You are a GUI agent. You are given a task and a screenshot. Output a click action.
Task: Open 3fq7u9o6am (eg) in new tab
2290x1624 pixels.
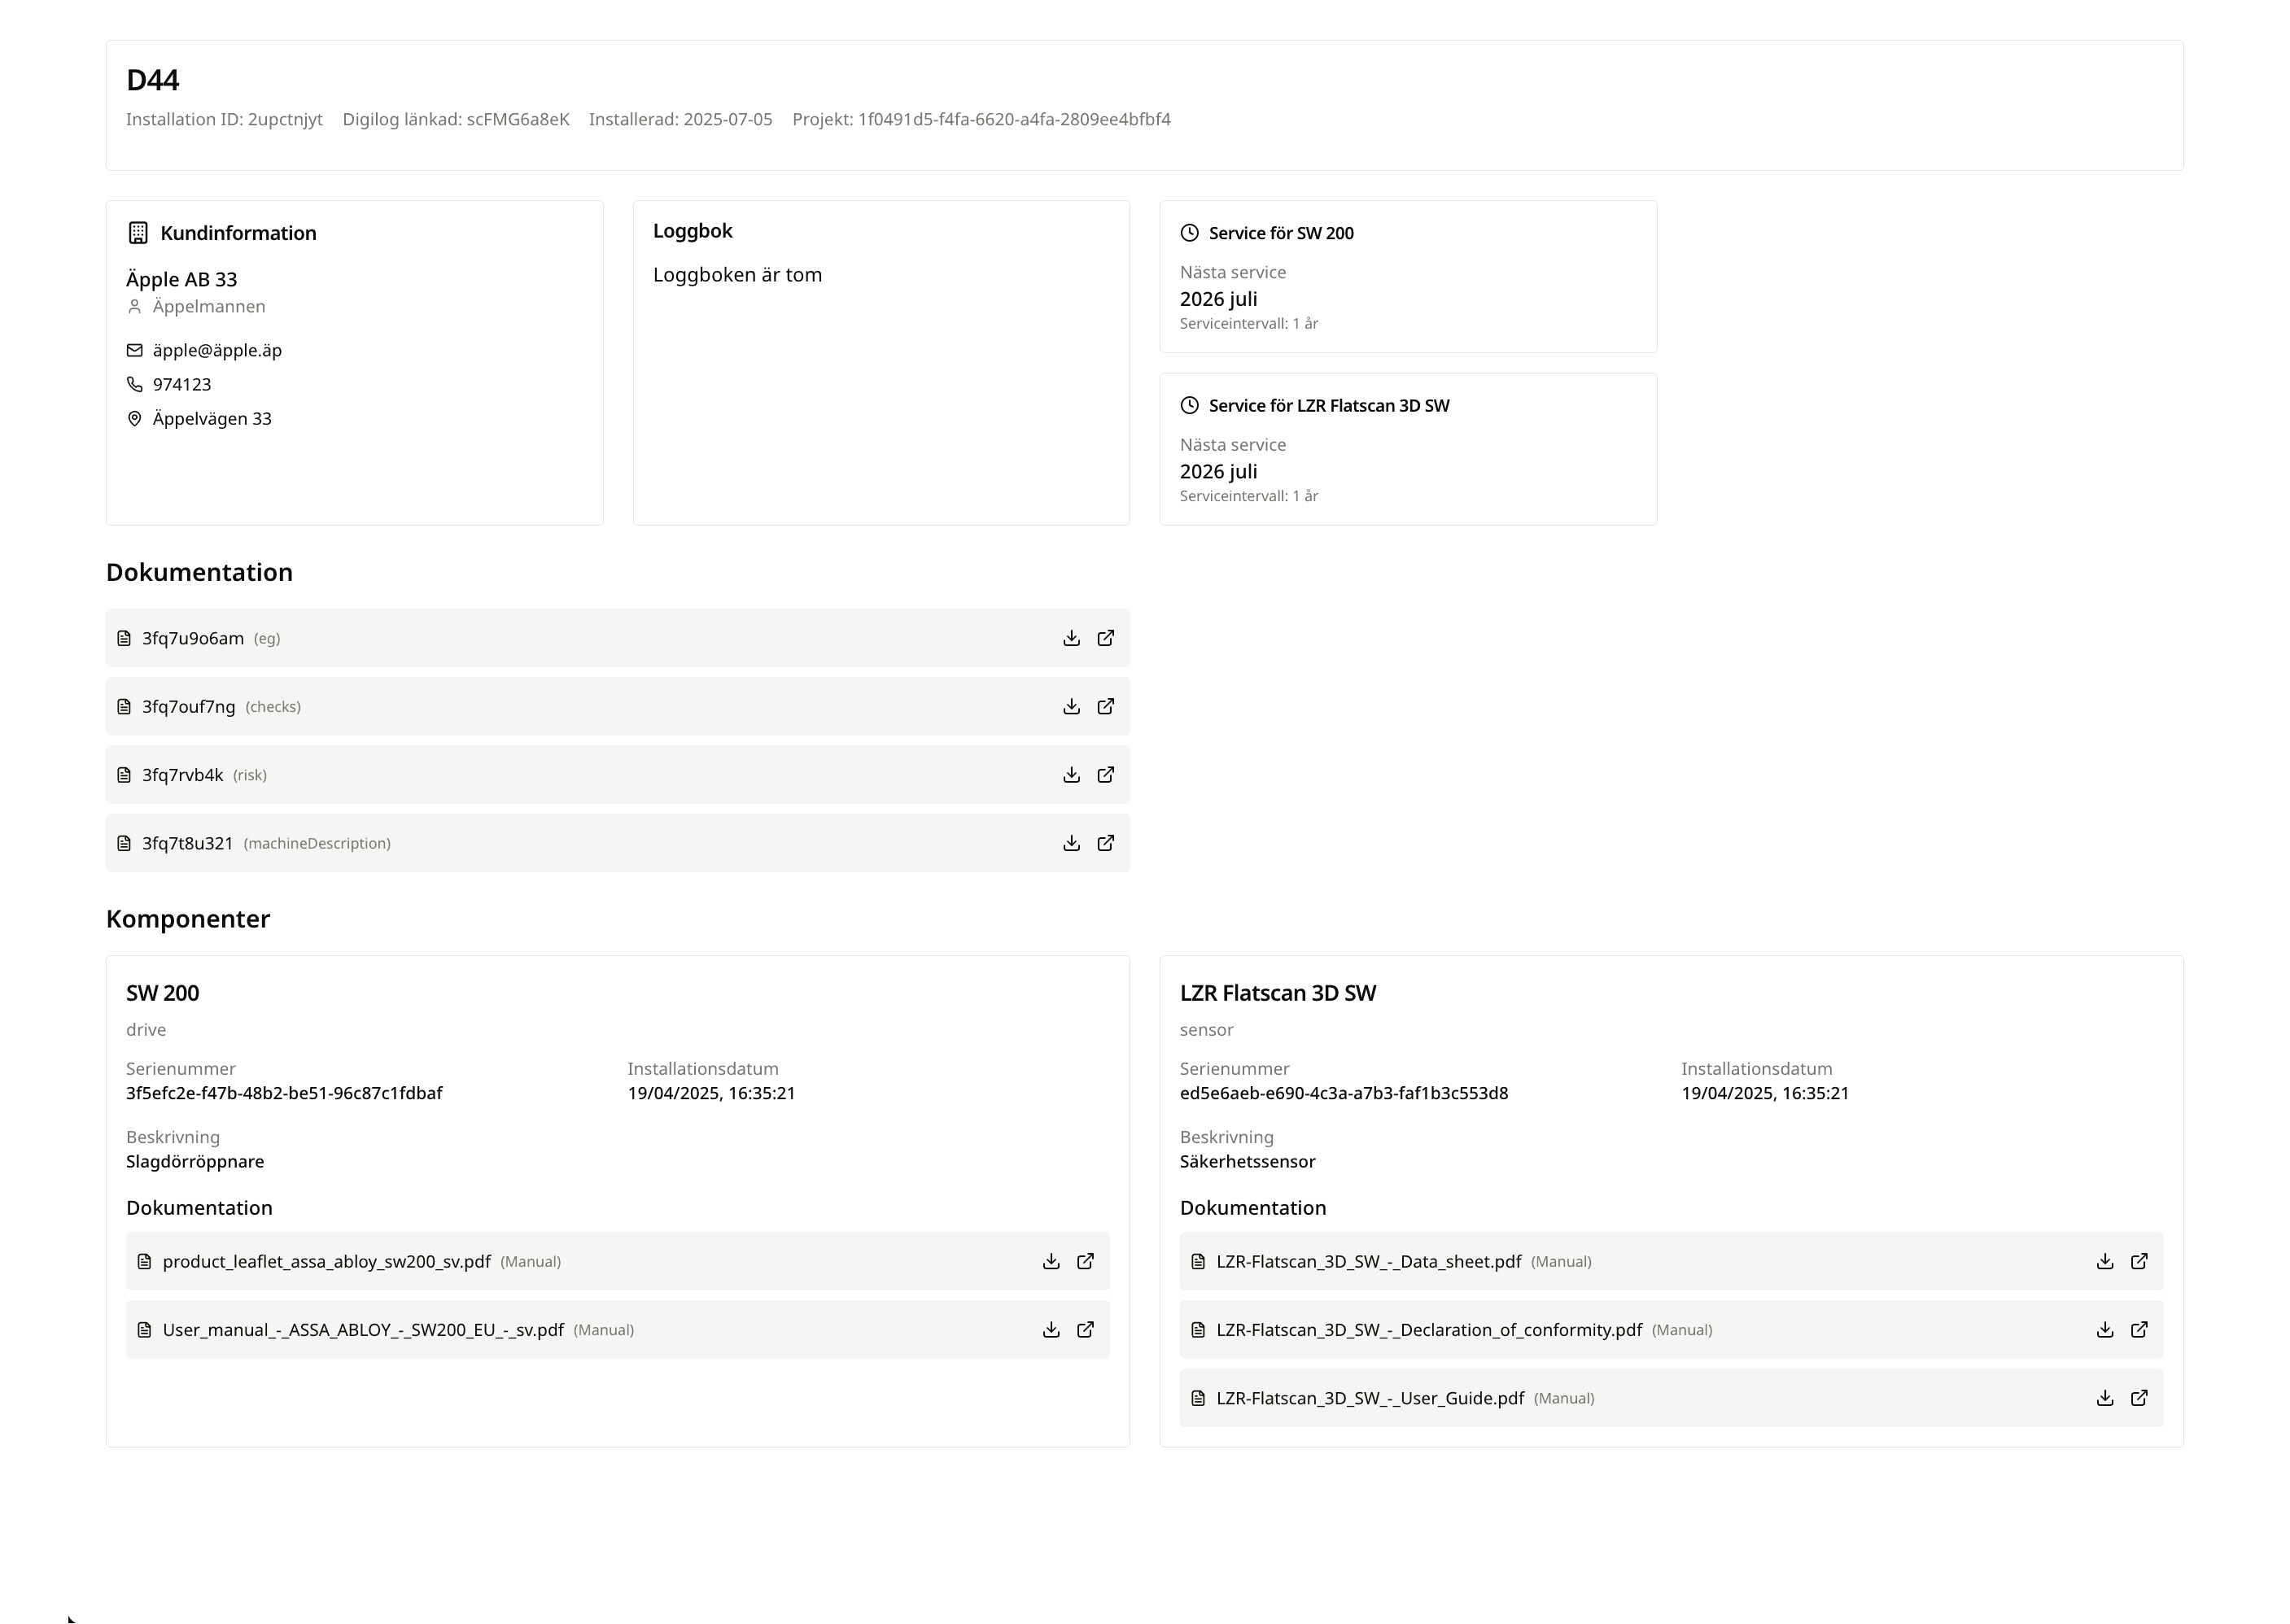1105,638
